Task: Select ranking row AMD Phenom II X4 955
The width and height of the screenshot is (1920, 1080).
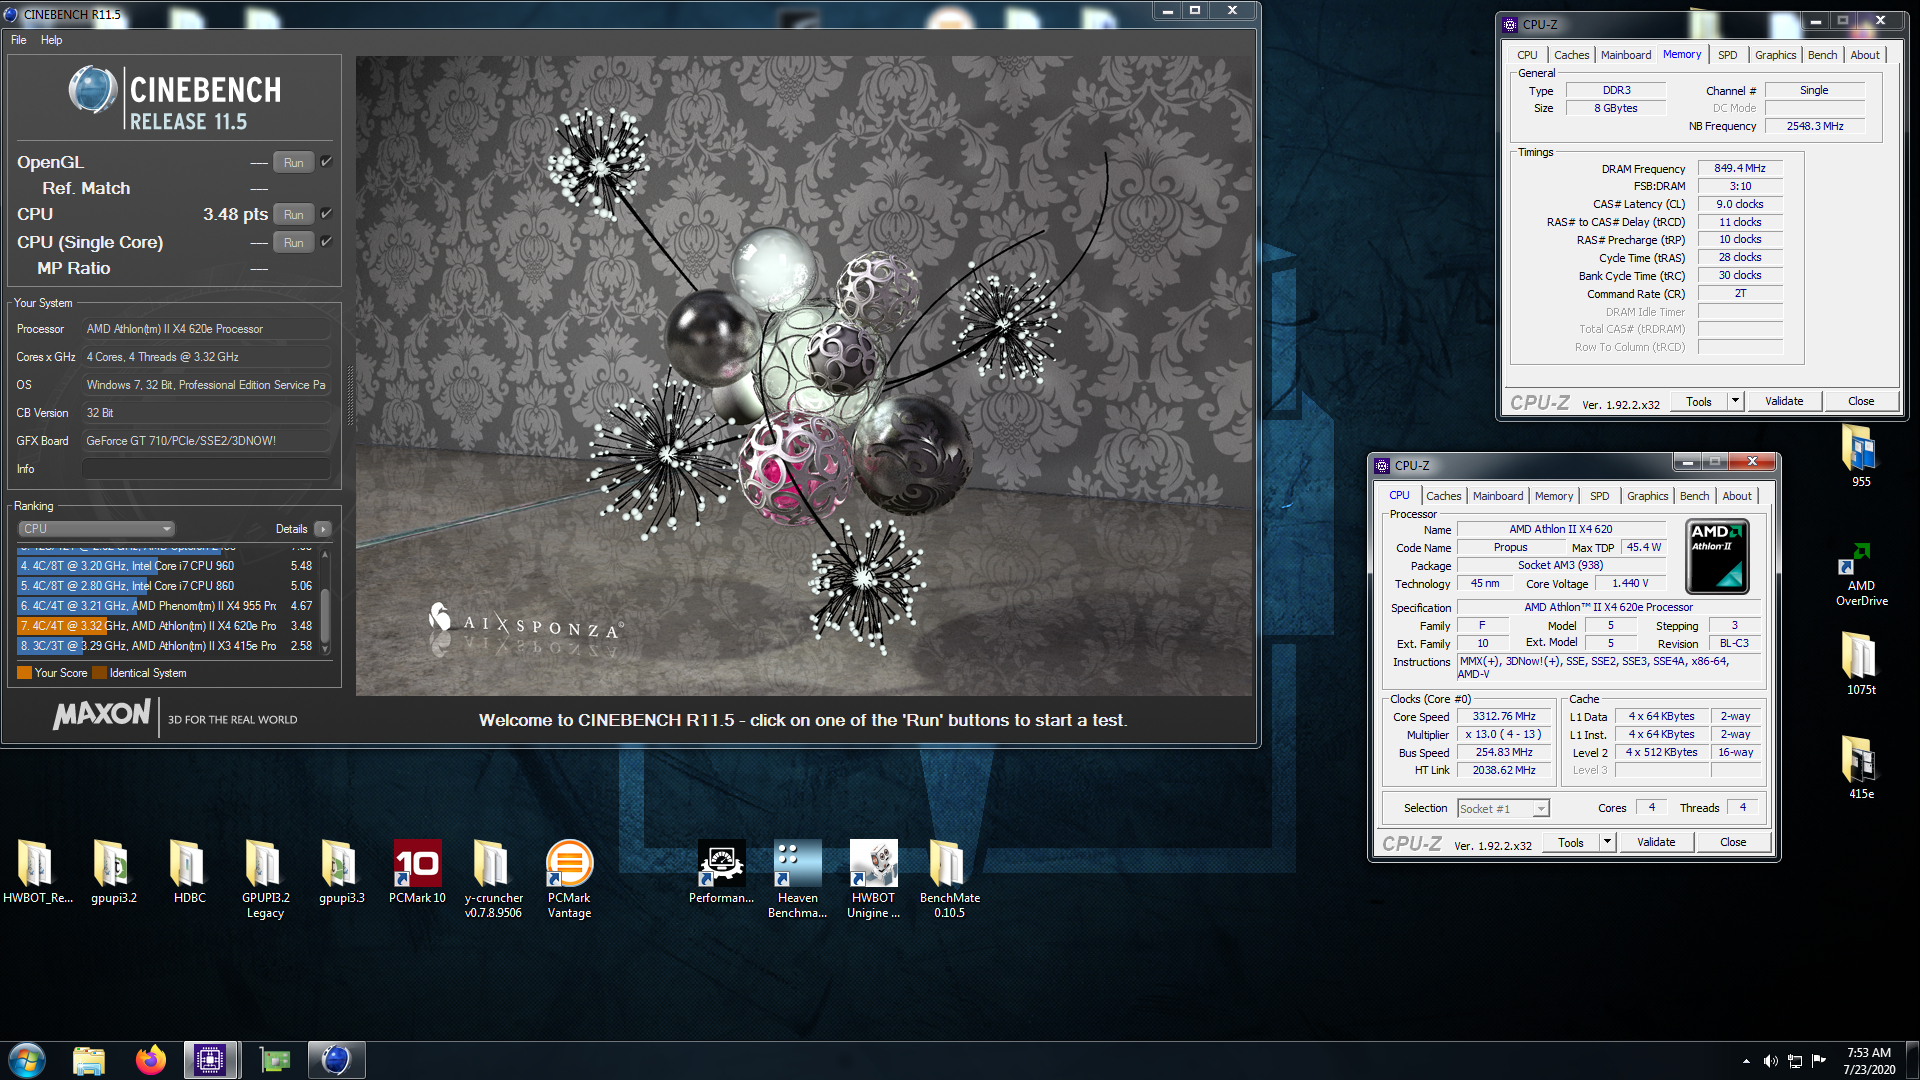Action: click(x=166, y=606)
